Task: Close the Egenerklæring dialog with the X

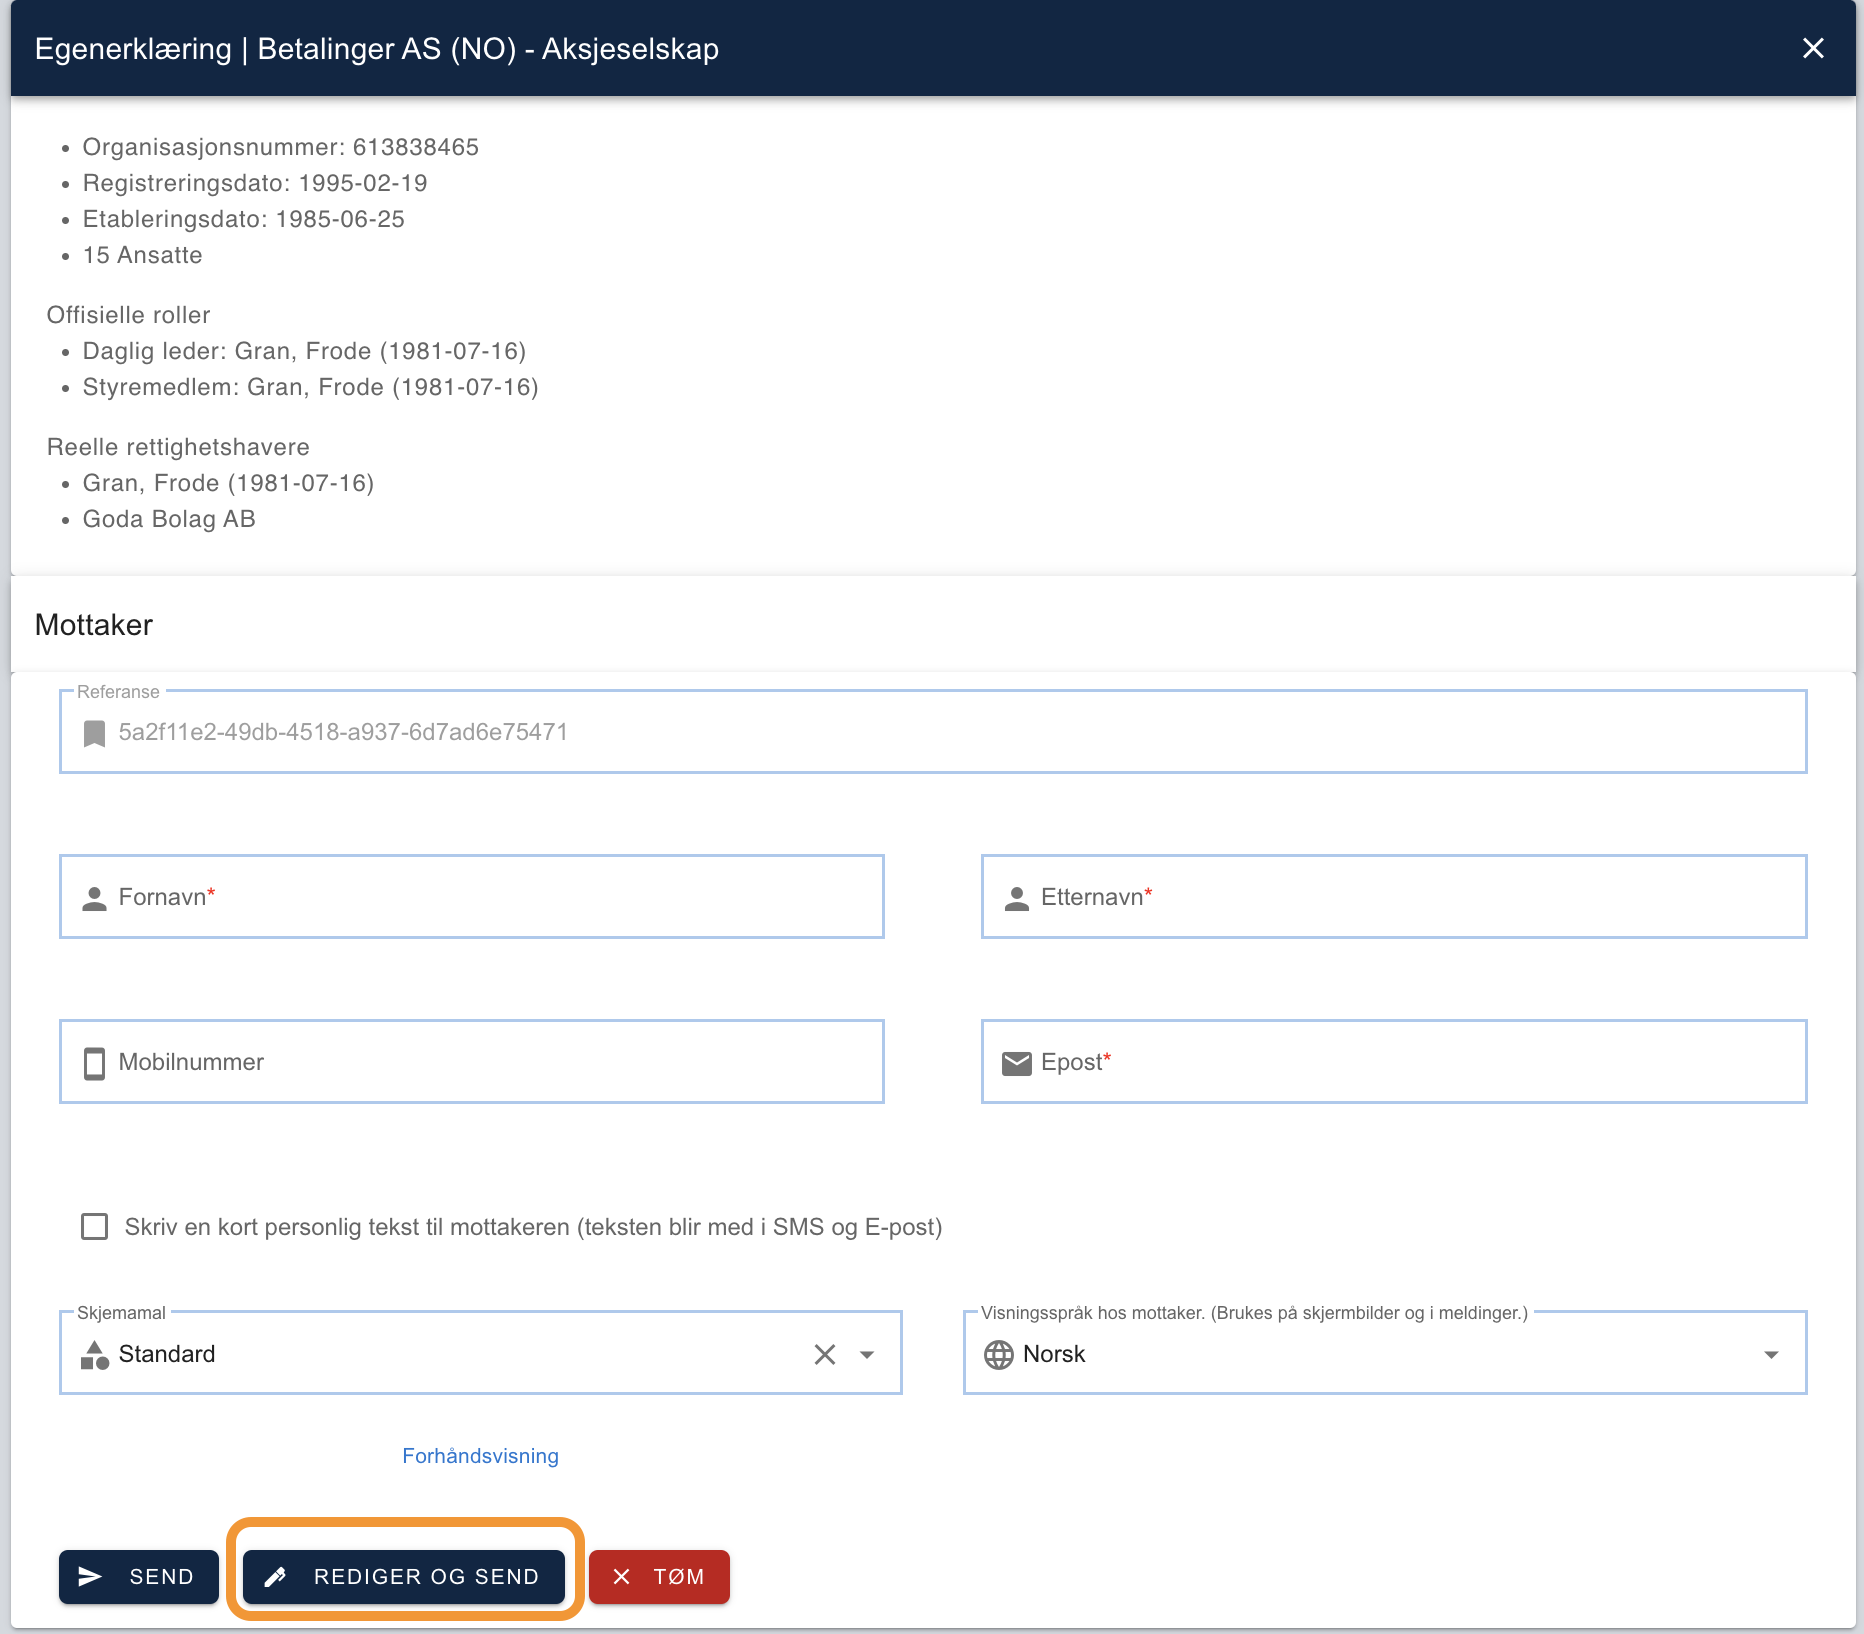Action: pos(1813,48)
